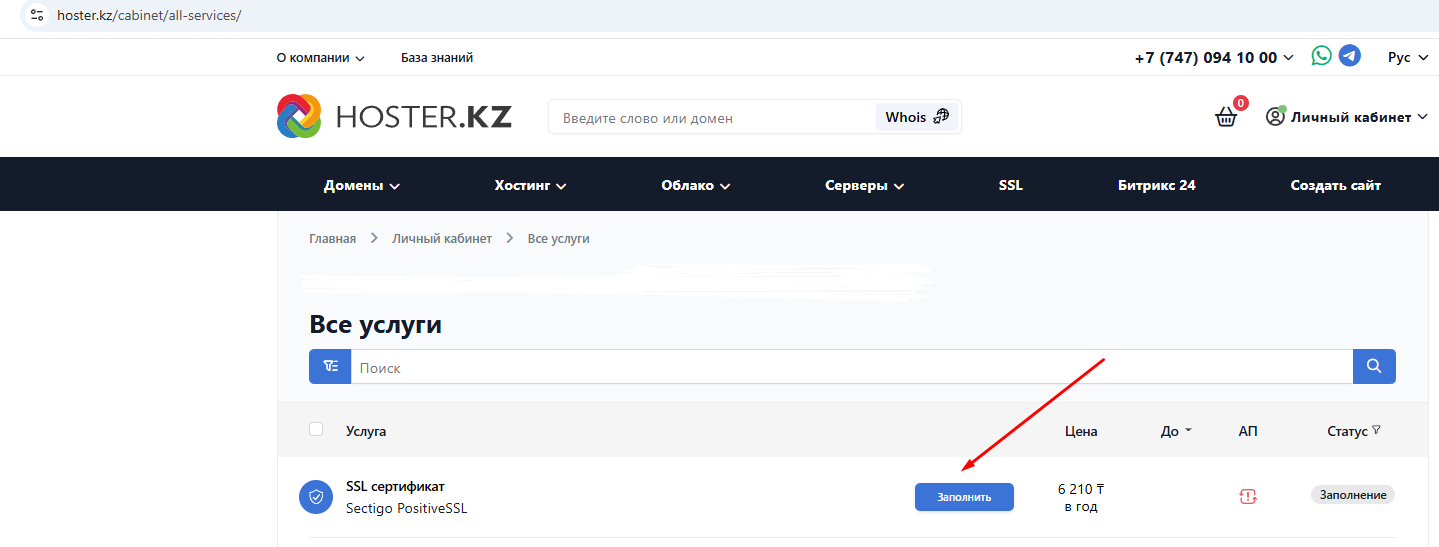Open the Домены navigation menu
Image resolution: width=1439 pixels, height=547 pixels.
coord(361,185)
